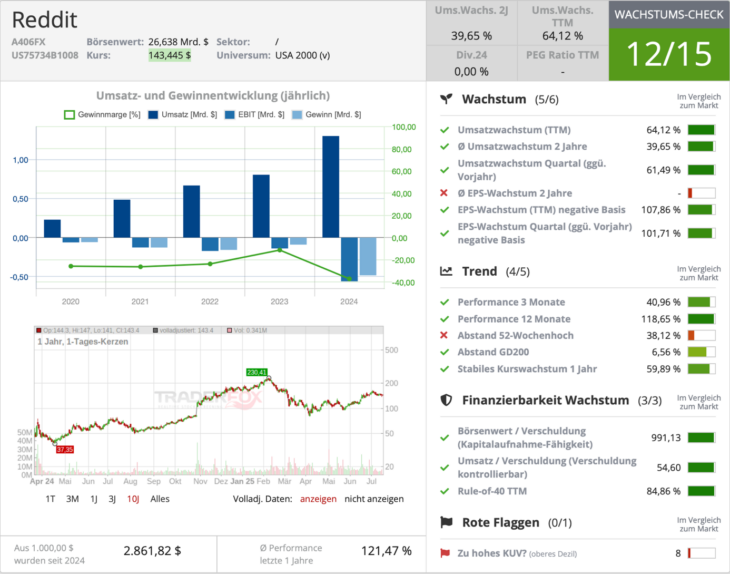Viewport: 730px width, 574px height.
Task: Click the Abstand 52-Wochenhoch metric label
Action: coord(515,335)
